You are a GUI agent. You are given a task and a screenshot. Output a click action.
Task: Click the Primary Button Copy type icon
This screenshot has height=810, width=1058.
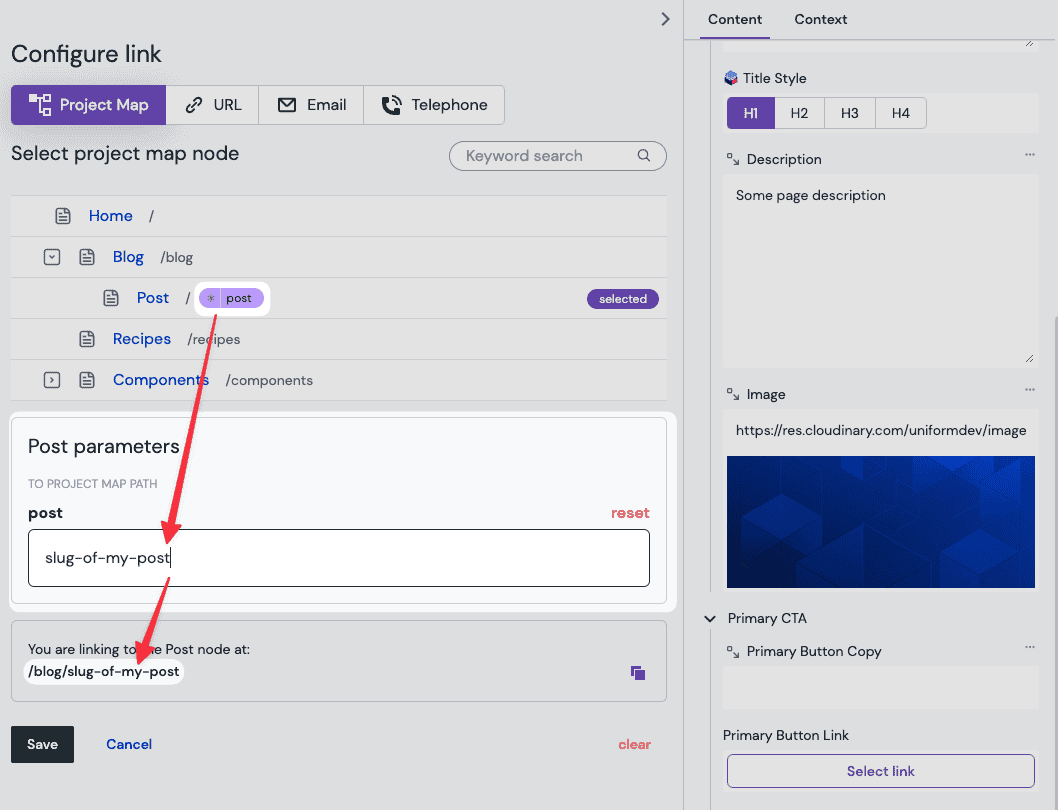pos(733,651)
